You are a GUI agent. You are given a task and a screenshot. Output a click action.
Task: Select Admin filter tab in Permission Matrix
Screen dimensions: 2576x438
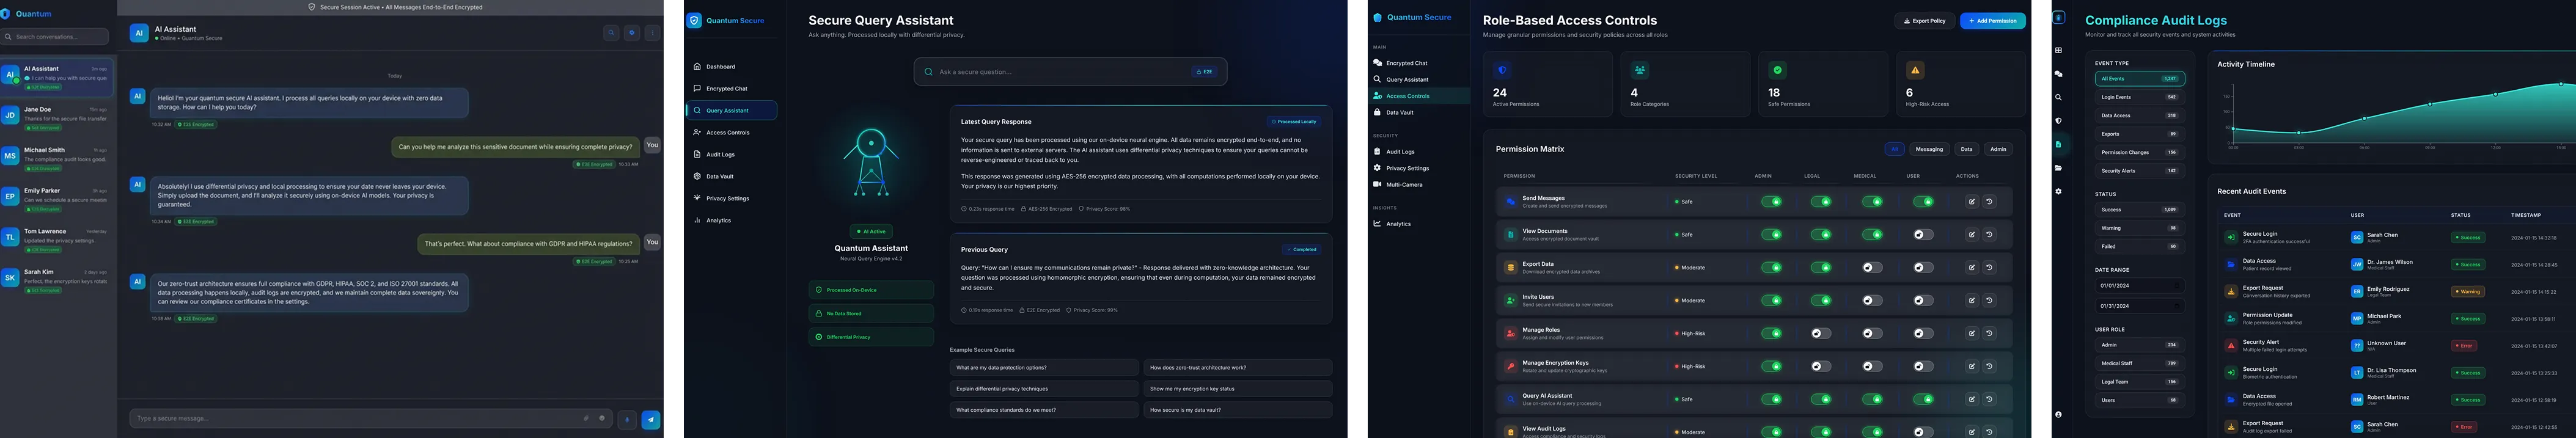(1998, 150)
